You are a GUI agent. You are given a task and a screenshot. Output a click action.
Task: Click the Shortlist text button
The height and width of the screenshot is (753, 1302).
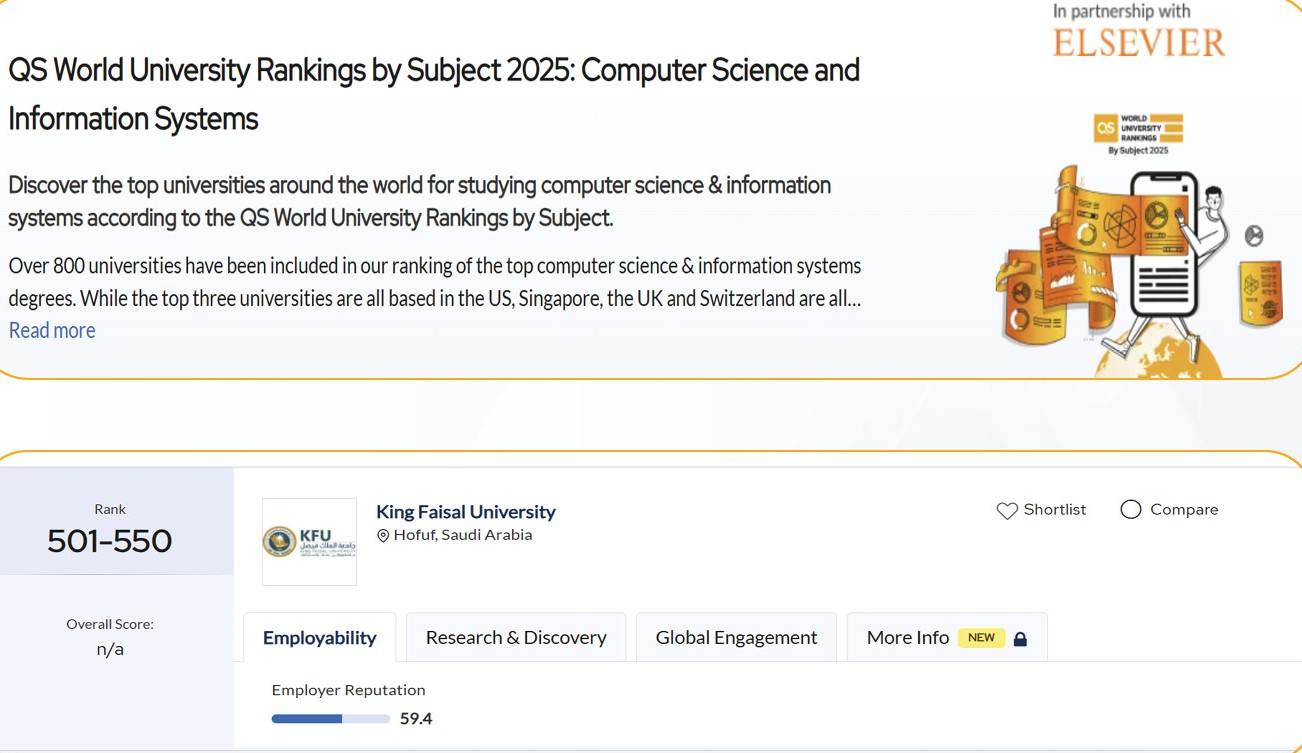[1054, 510]
